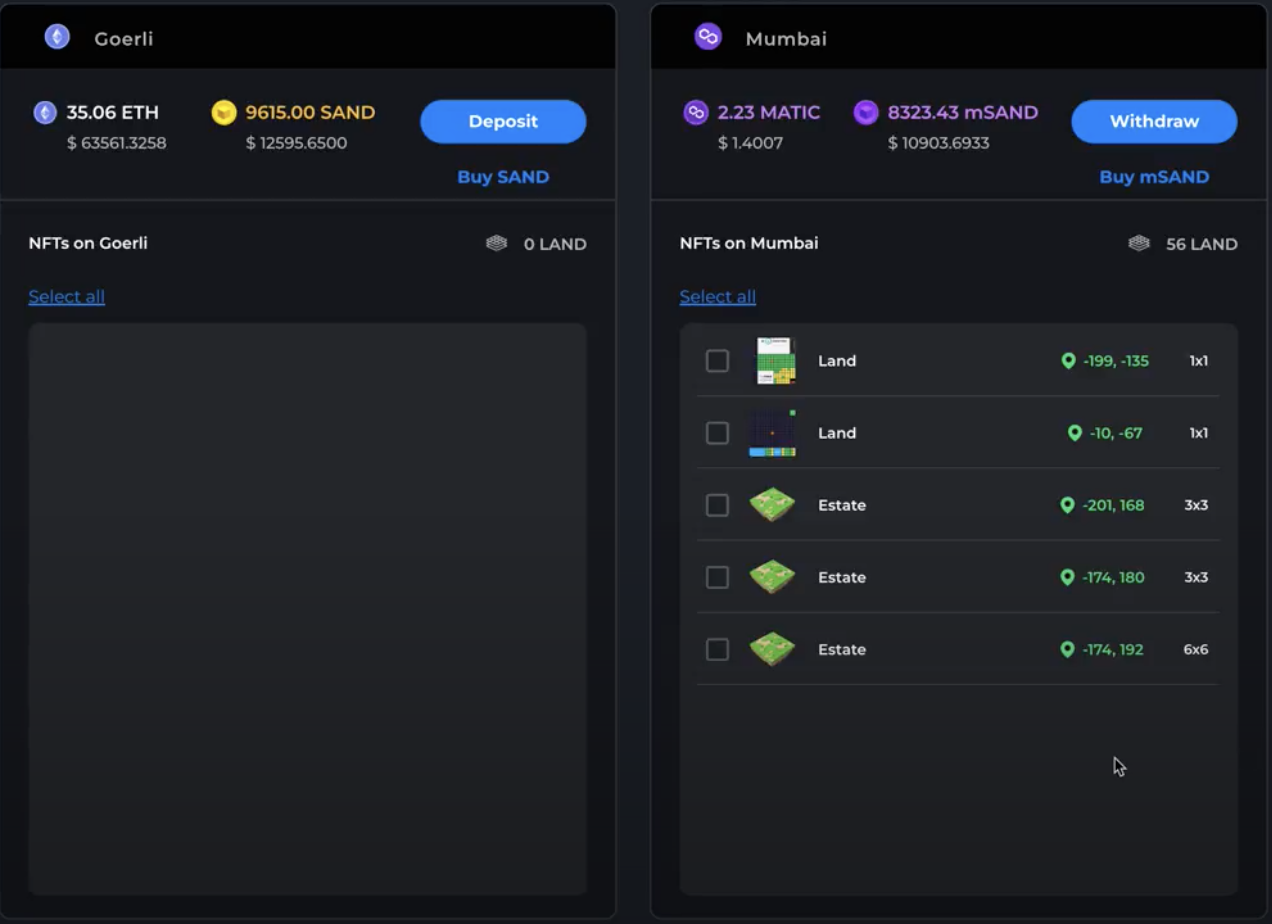Image resolution: width=1272 pixels, height=924 pixels.
Task: Click the location pin for -174, 192
Action: point(1068,650)
